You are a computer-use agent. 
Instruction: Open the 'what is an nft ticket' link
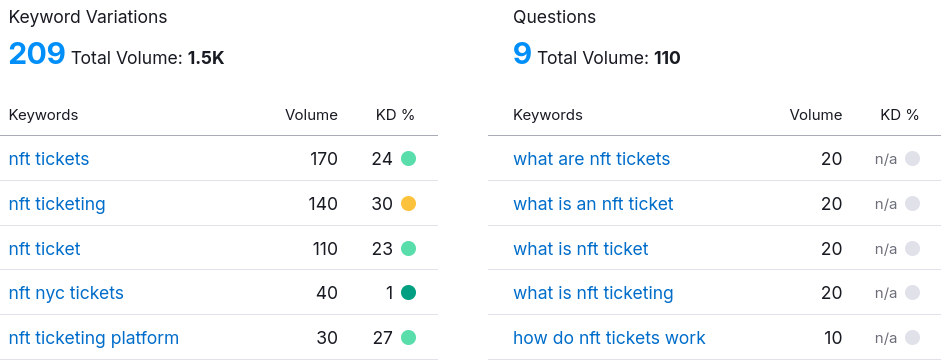(x=593, y=204)
